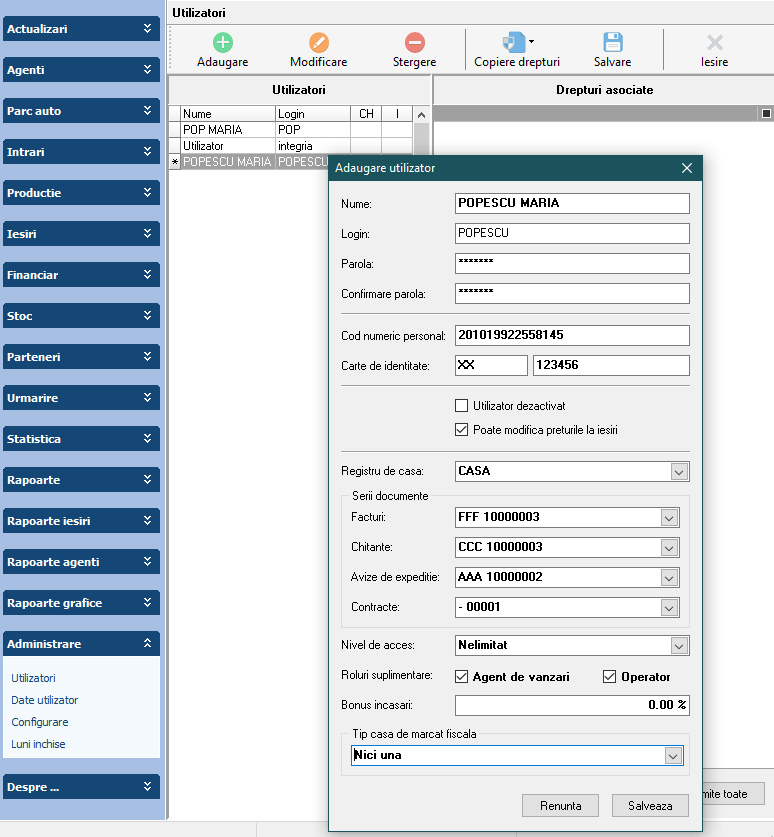Viewport: 774px width, 837px height.
Task: Enable the Utilizator dezactivat checkbox
Action: [461, 406]
